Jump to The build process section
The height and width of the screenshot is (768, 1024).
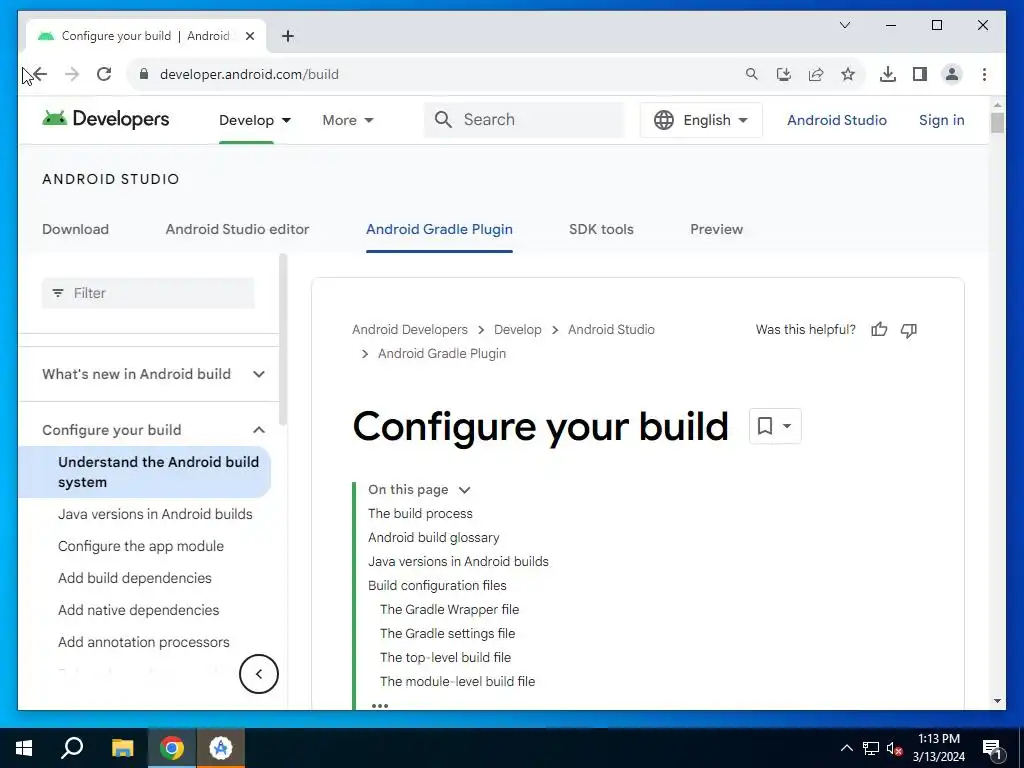pos(420,514)
